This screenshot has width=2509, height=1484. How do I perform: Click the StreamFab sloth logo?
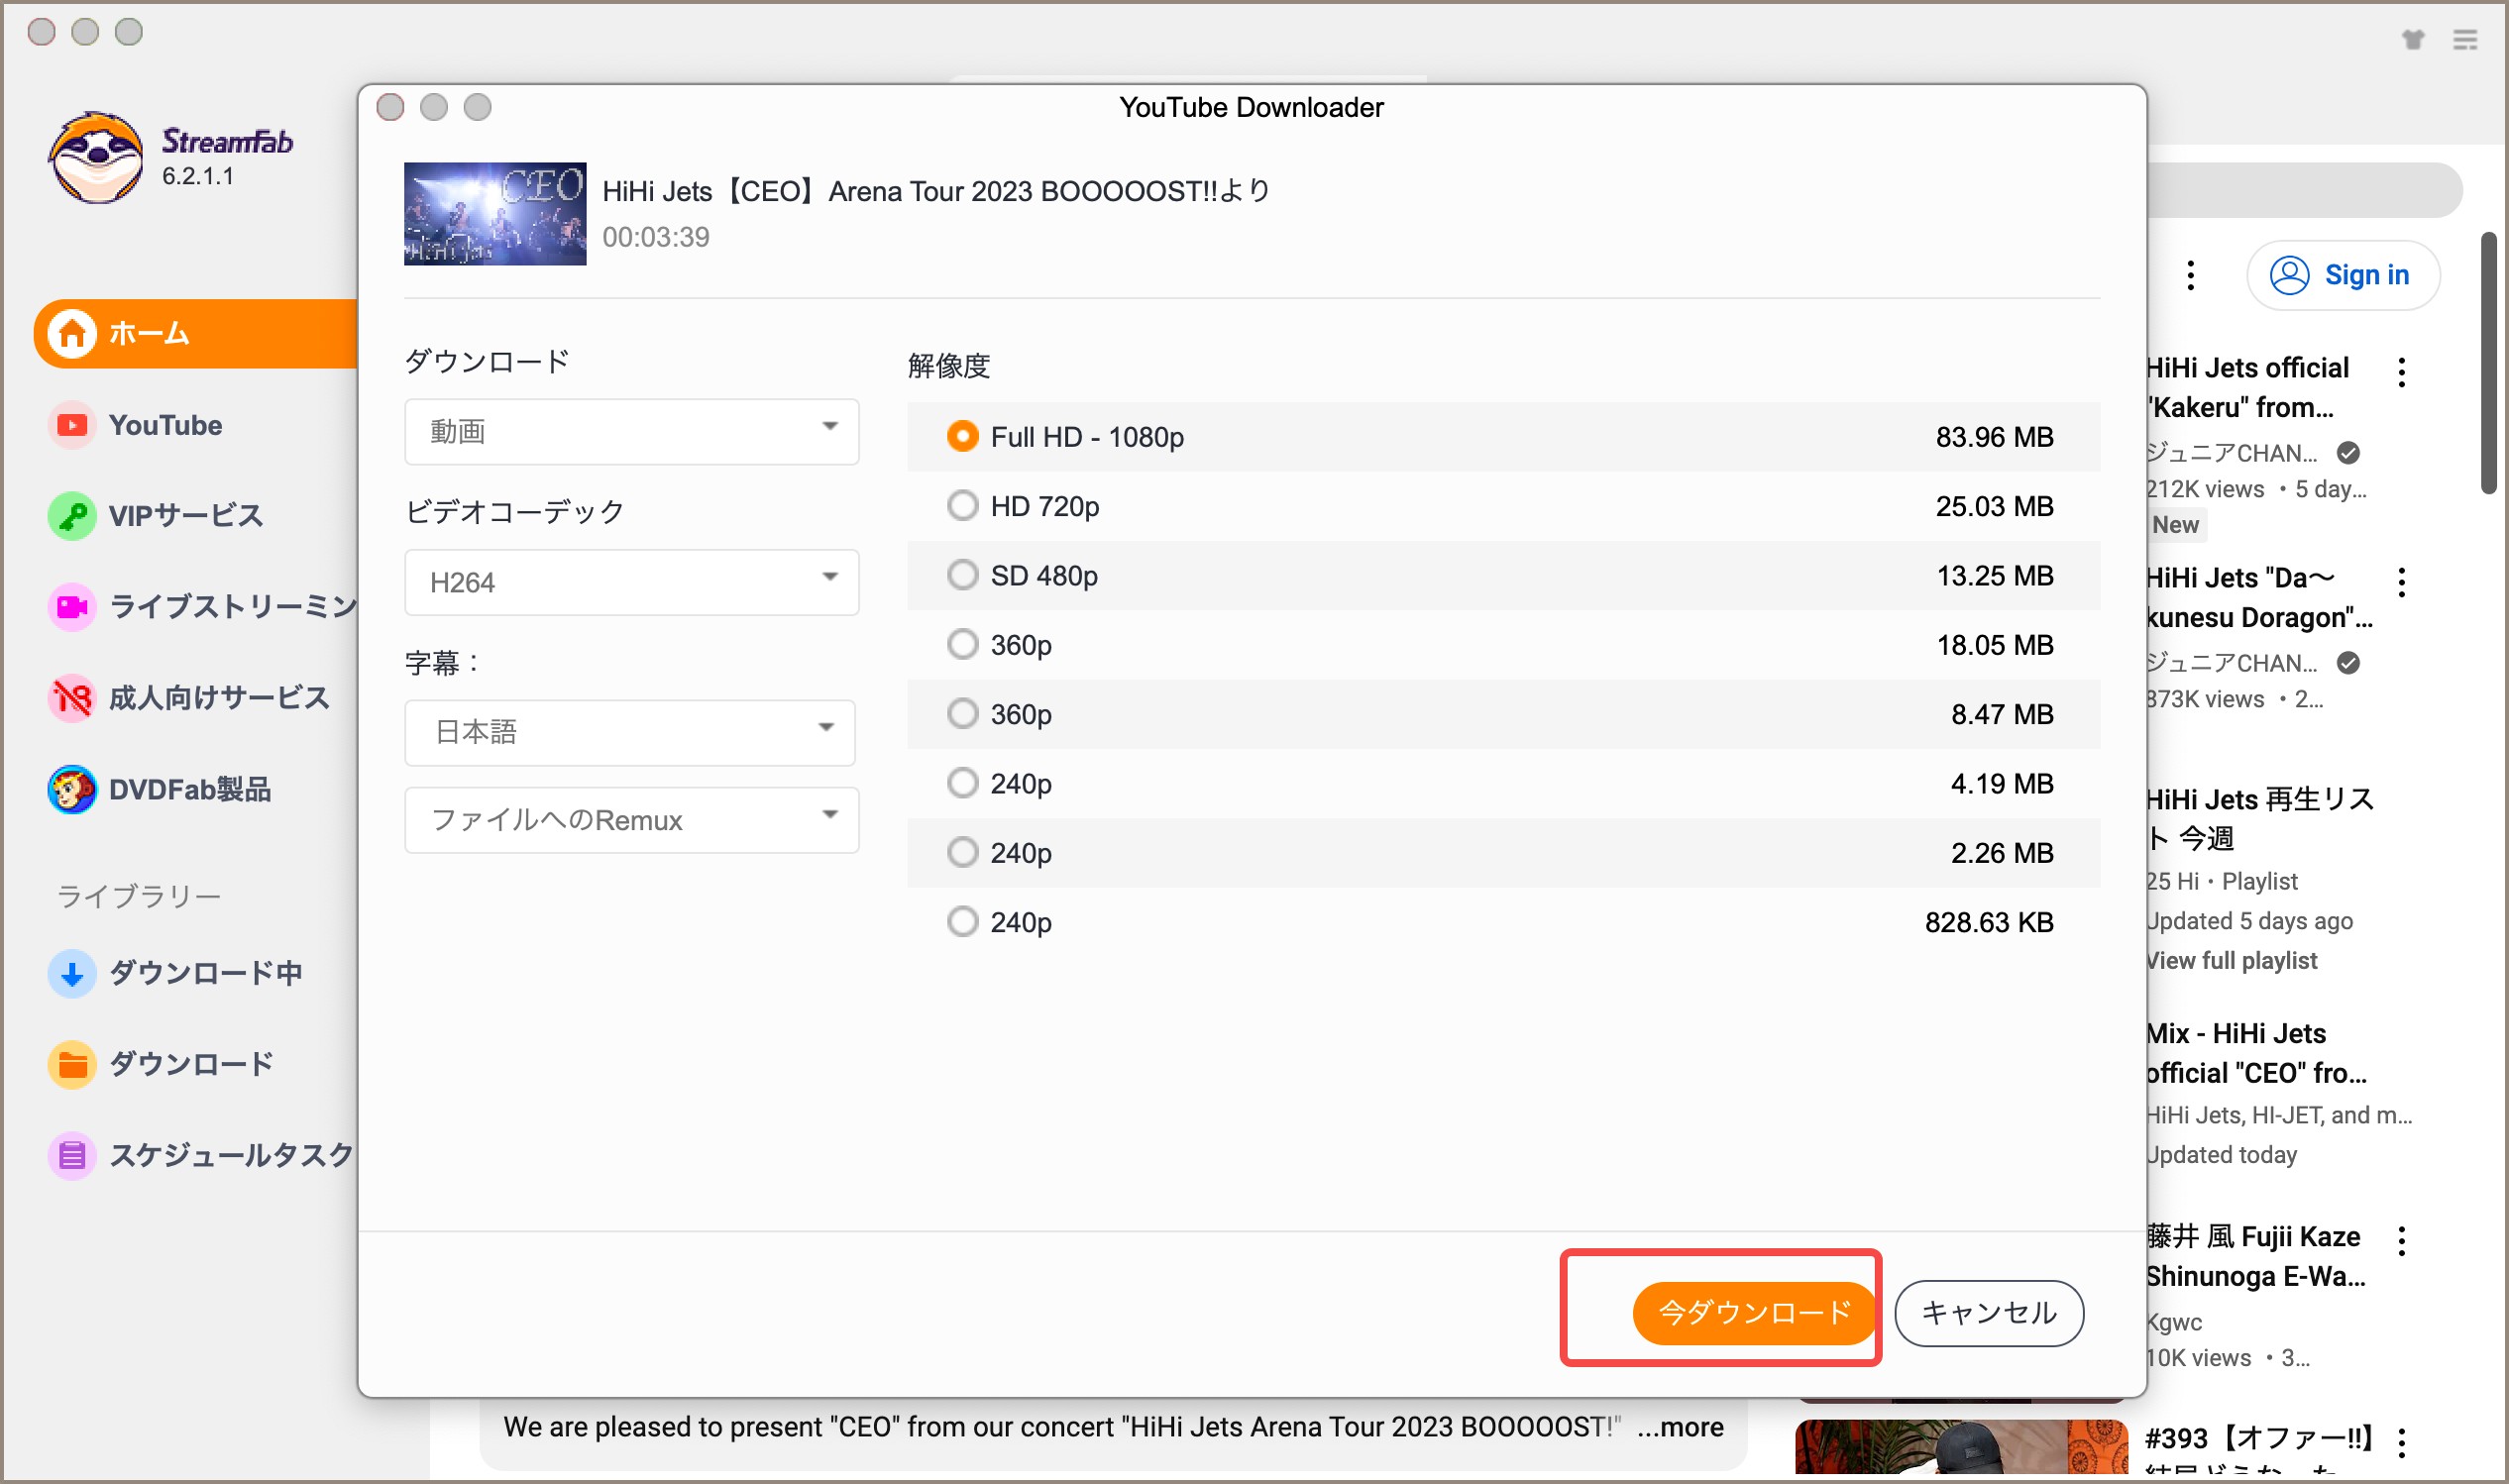pos(96,157)
